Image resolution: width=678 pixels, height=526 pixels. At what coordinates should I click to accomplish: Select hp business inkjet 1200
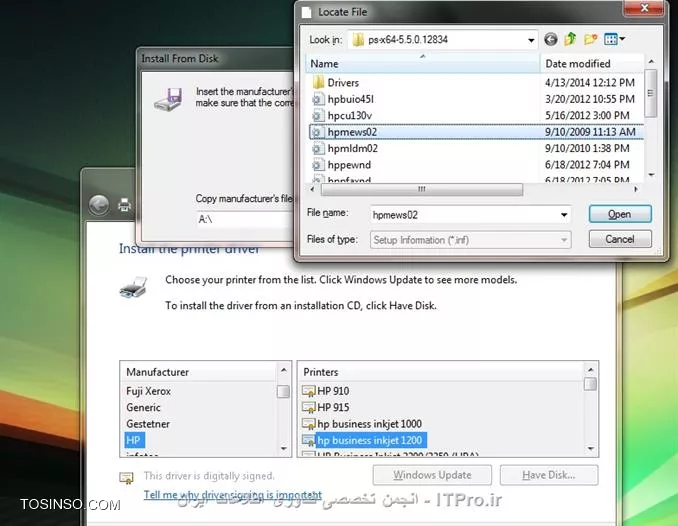371,440
